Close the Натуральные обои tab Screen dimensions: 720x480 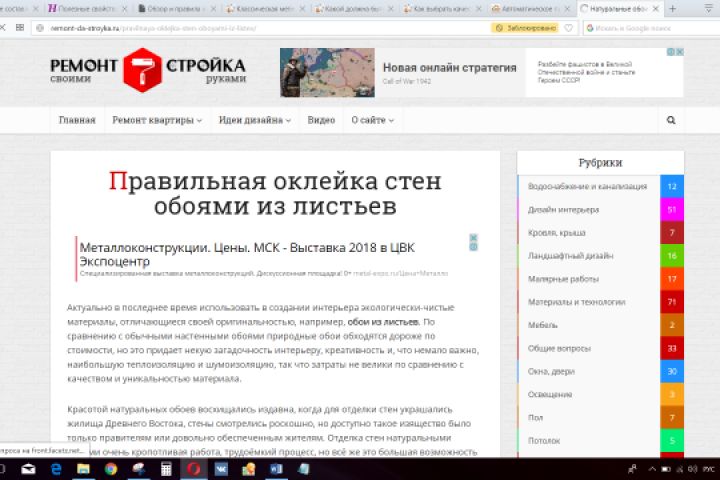pyautogui.click(x=656, y=9)
